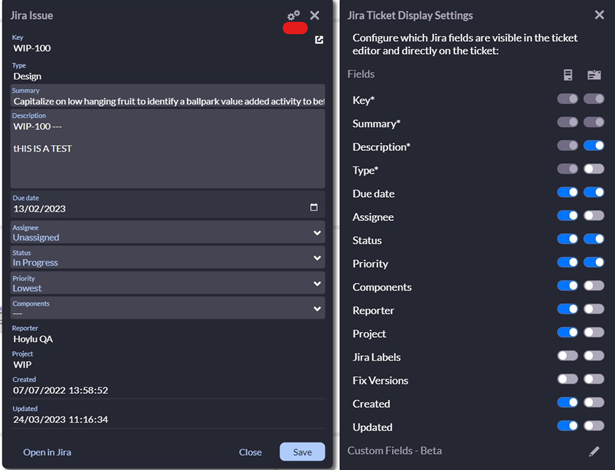The height and width of the screenshot is (470, 615).
Task: Edit Custom Fields with the pencil icon
Action: [594, 451]
